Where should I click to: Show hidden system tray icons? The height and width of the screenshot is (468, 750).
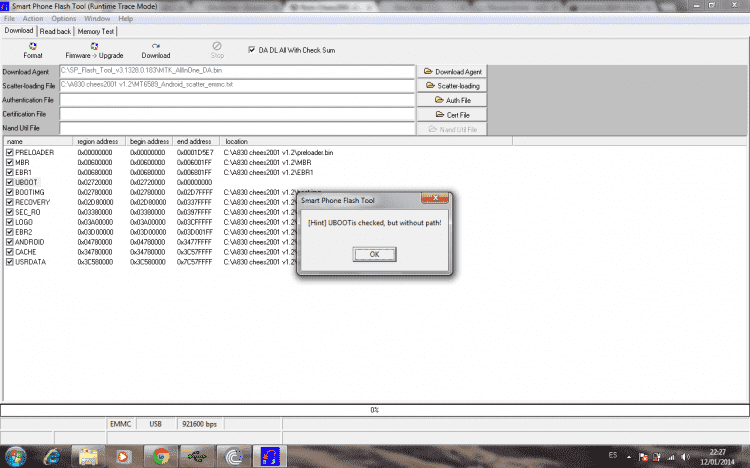click(629, 457)
